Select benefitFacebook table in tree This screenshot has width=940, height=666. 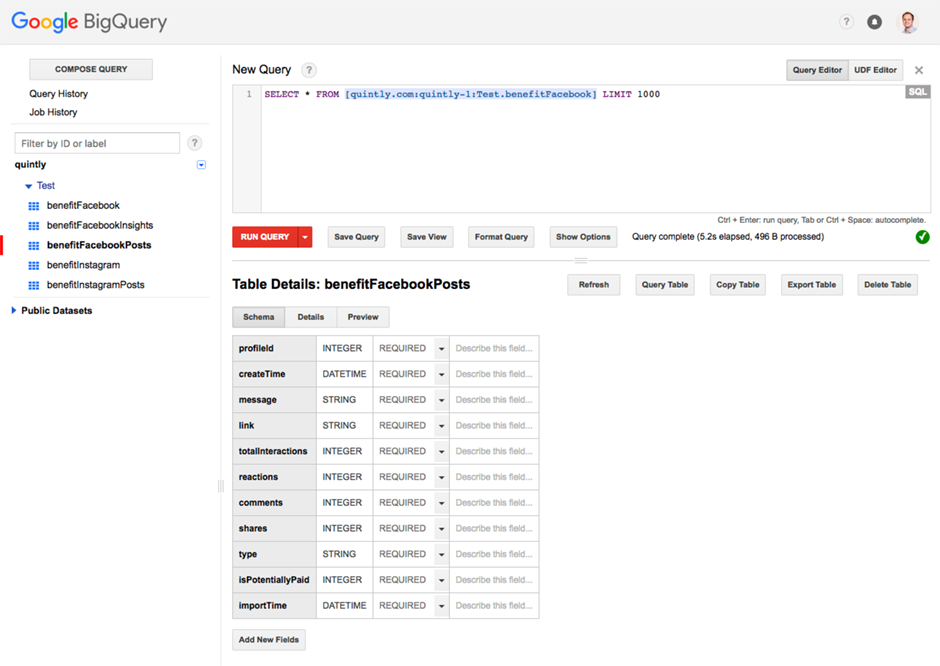pos(83,206)
